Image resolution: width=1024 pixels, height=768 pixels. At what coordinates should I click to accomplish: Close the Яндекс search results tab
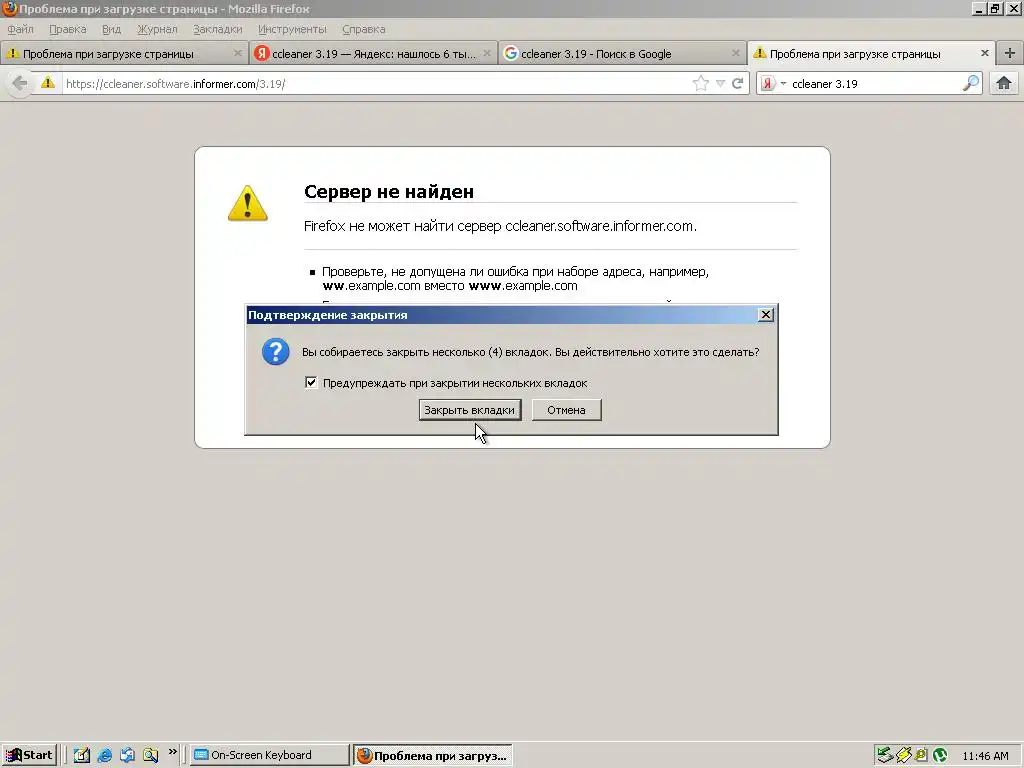(x=487, y=54)
